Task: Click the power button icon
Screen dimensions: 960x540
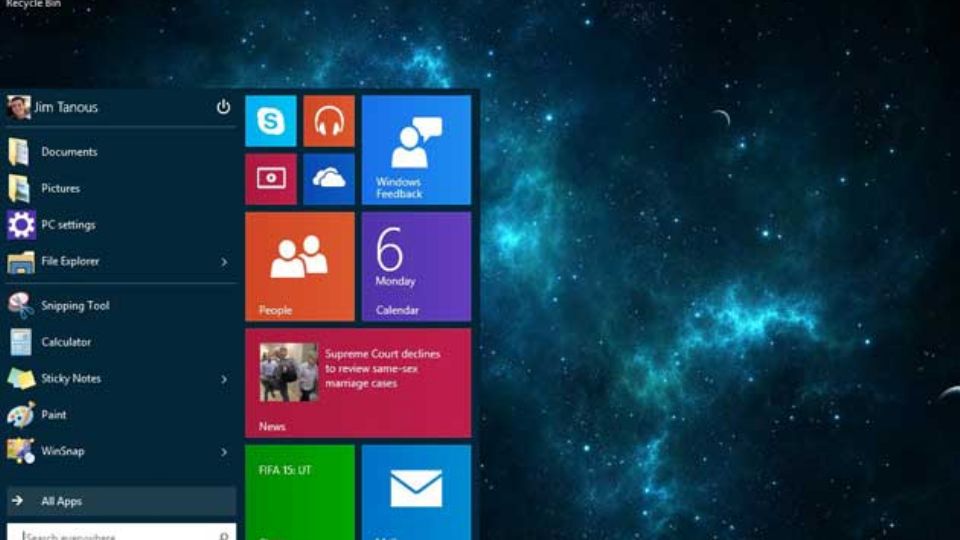Action: click(223, 107)
